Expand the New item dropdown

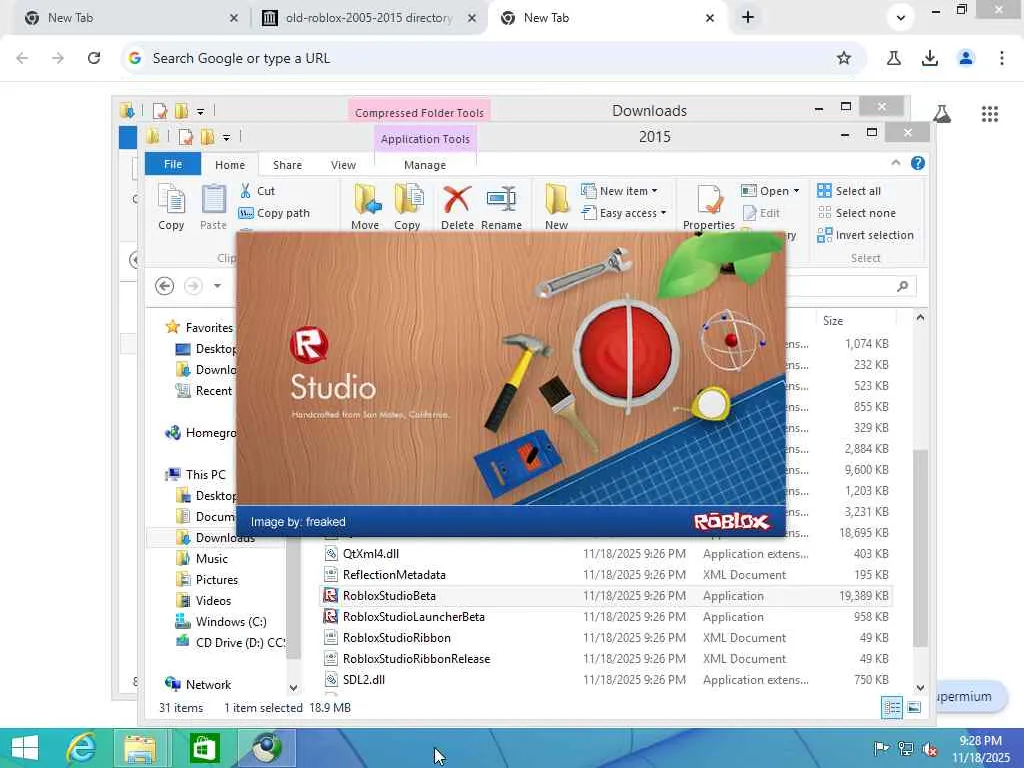[x=654, y=191]
